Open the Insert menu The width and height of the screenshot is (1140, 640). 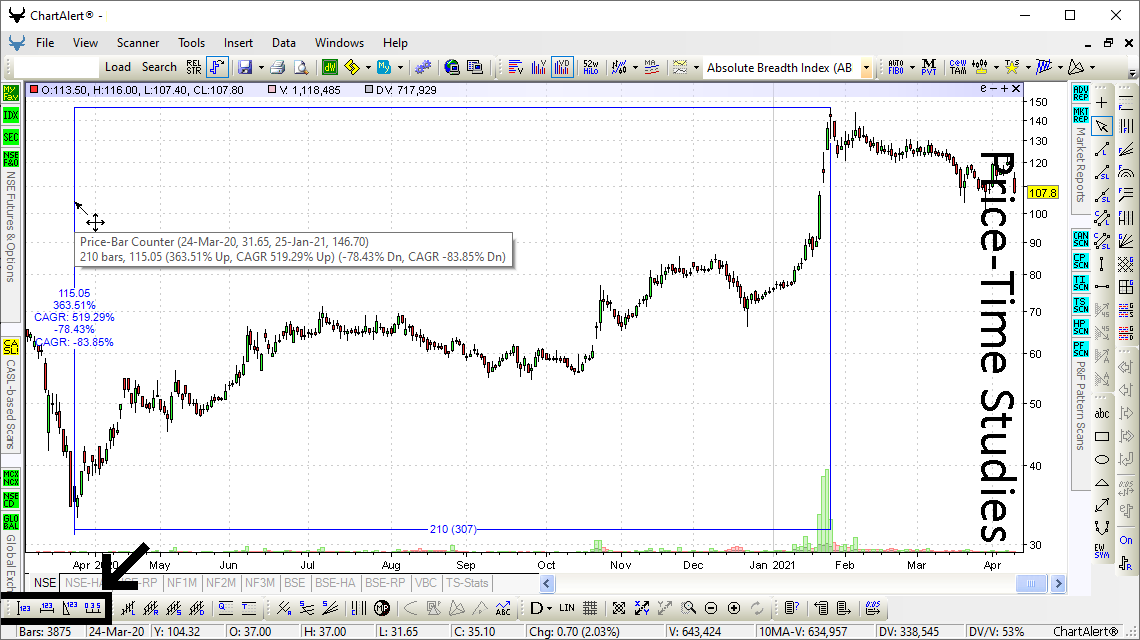[x=238, y=43]
